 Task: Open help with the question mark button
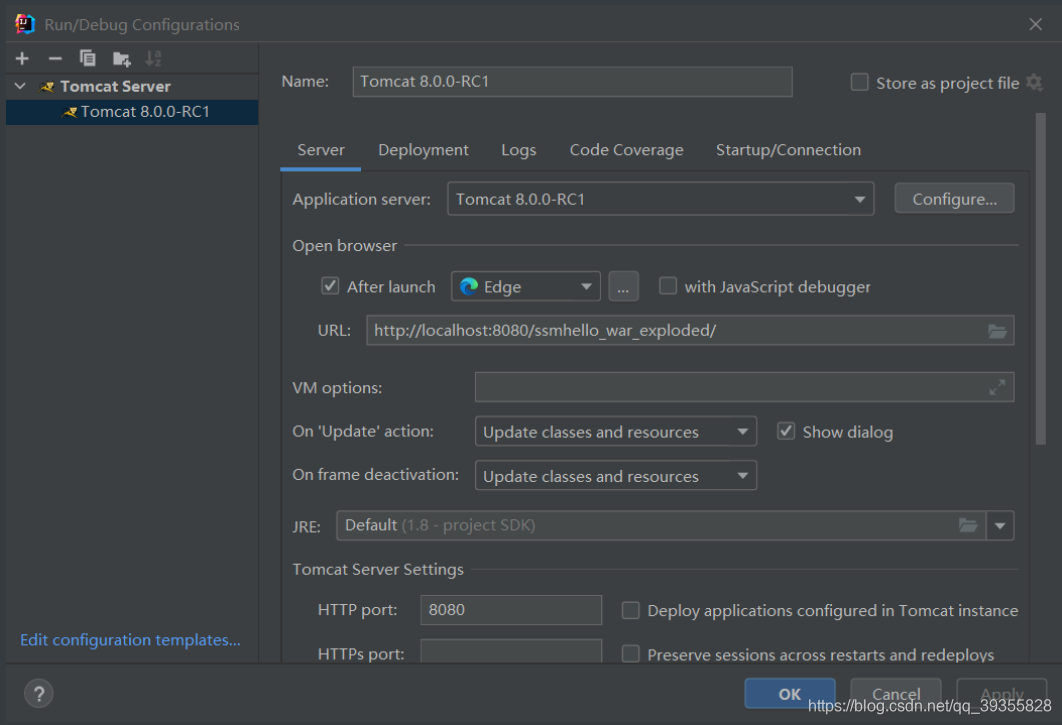pyautogui.click(x=39, y=694)
